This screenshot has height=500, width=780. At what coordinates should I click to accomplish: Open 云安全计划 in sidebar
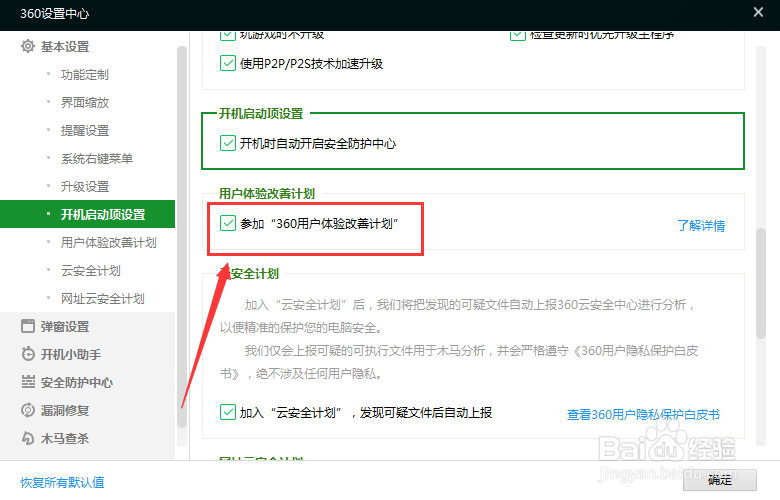pos(91,271)
